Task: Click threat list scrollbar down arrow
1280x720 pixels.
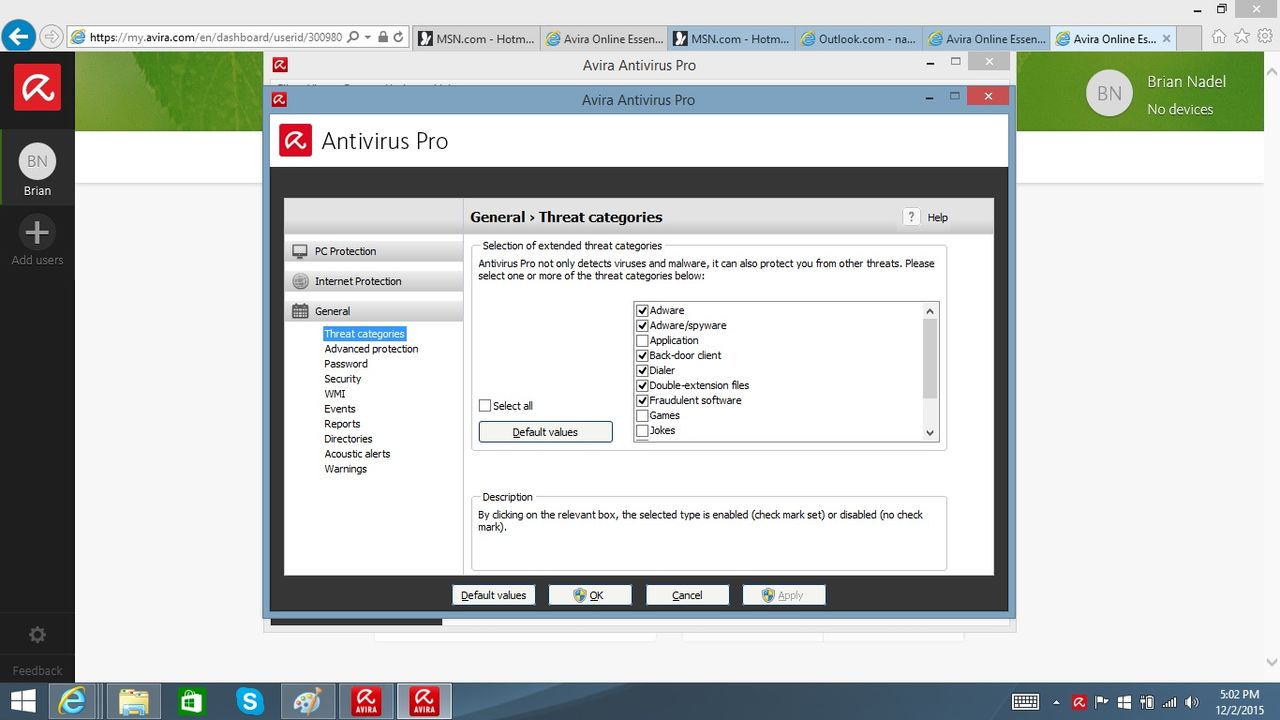Action: click(930, 433)
